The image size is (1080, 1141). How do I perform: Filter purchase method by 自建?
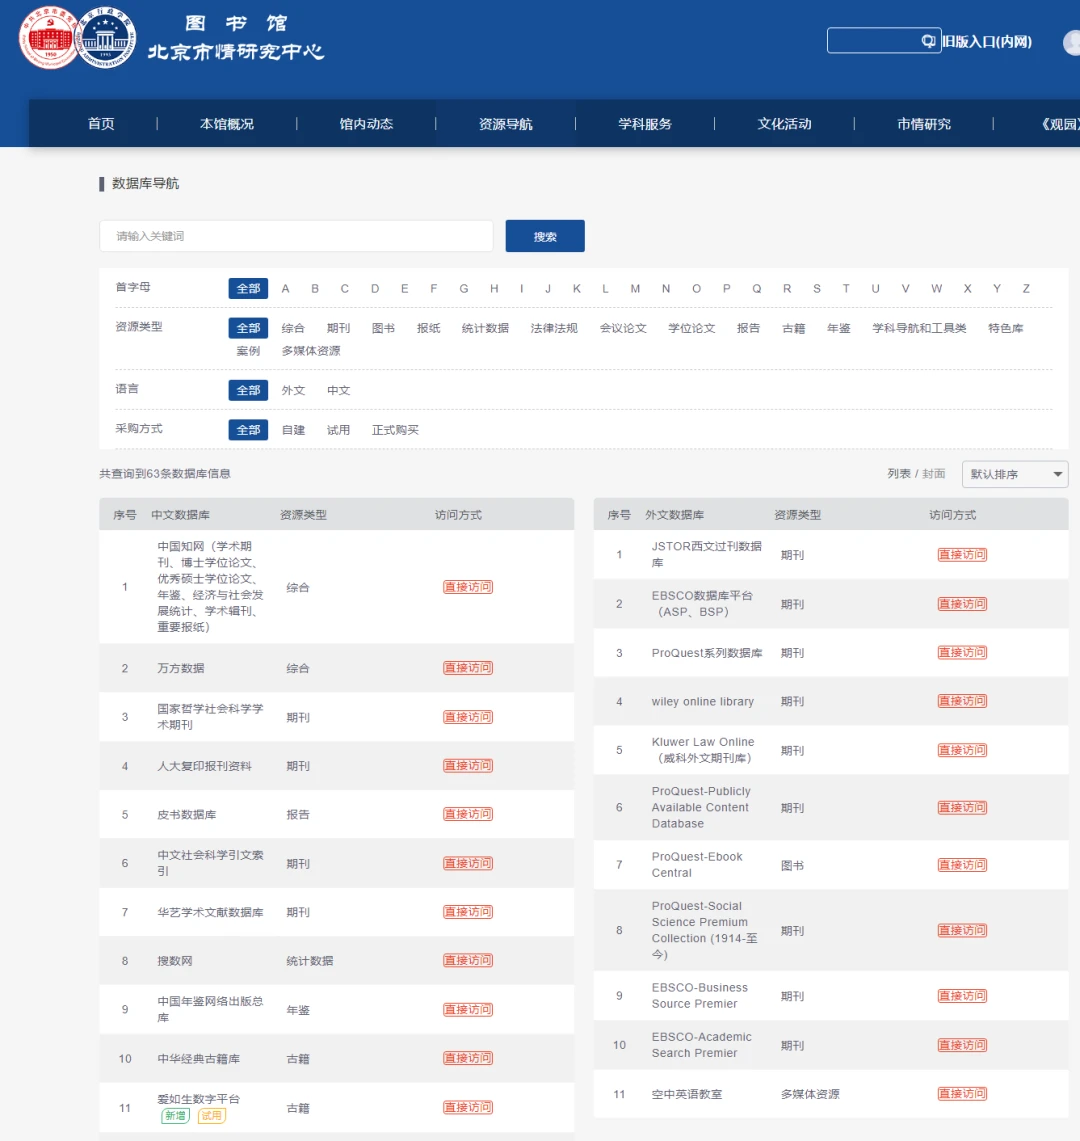point(293,430)
